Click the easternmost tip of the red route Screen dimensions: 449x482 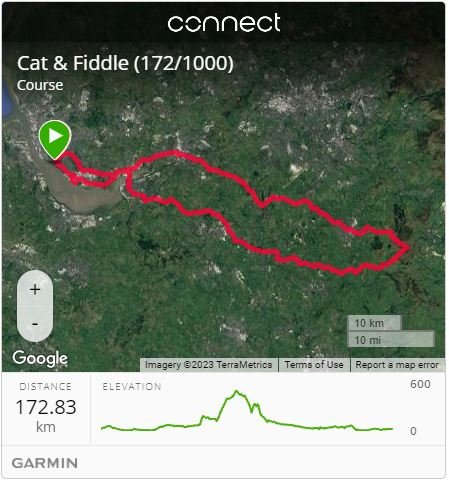point(408,247)
